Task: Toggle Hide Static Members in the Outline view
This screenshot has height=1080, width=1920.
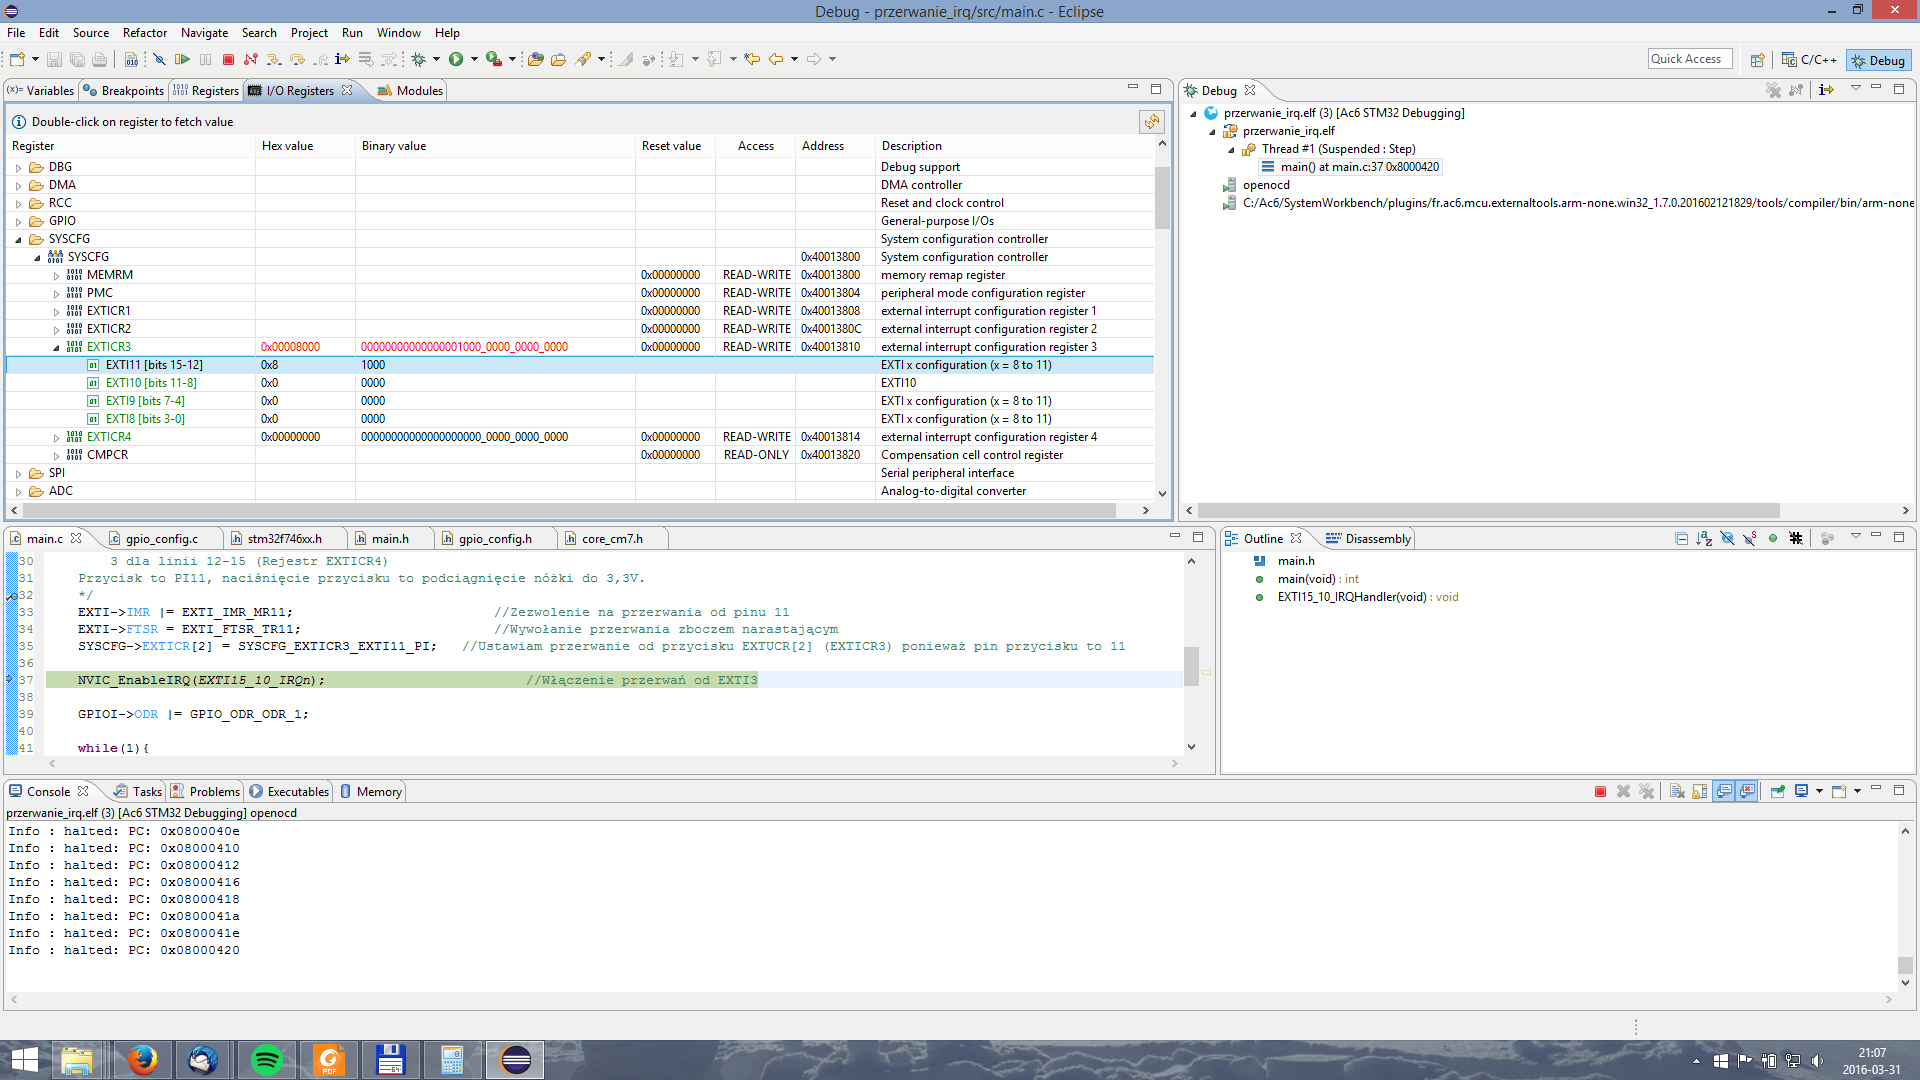Action: click(x=1749, y=539)
